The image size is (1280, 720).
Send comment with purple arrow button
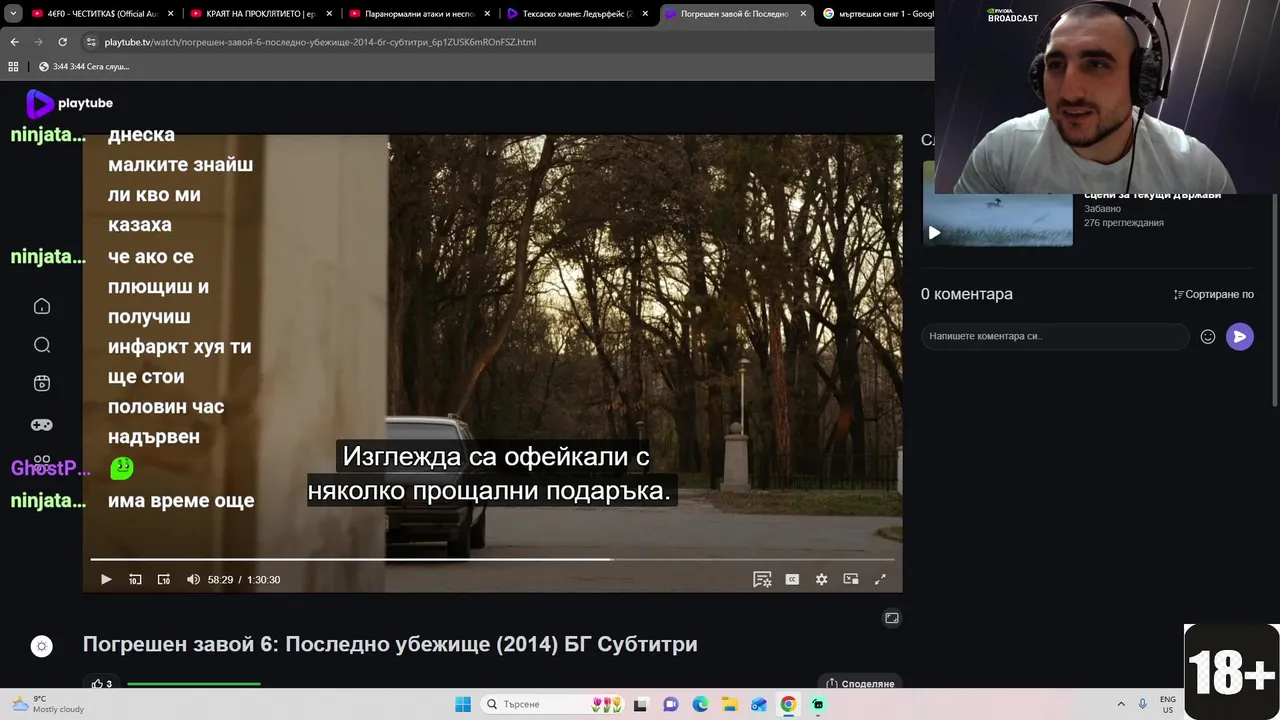point(1240,337)
